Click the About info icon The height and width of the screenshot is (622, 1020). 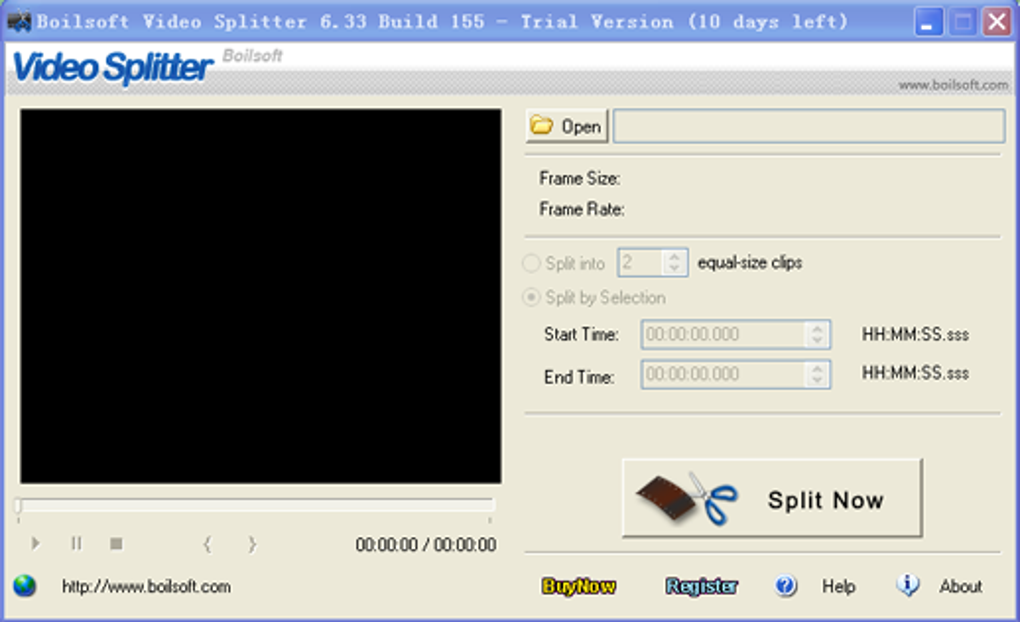[x=907, y=585]
